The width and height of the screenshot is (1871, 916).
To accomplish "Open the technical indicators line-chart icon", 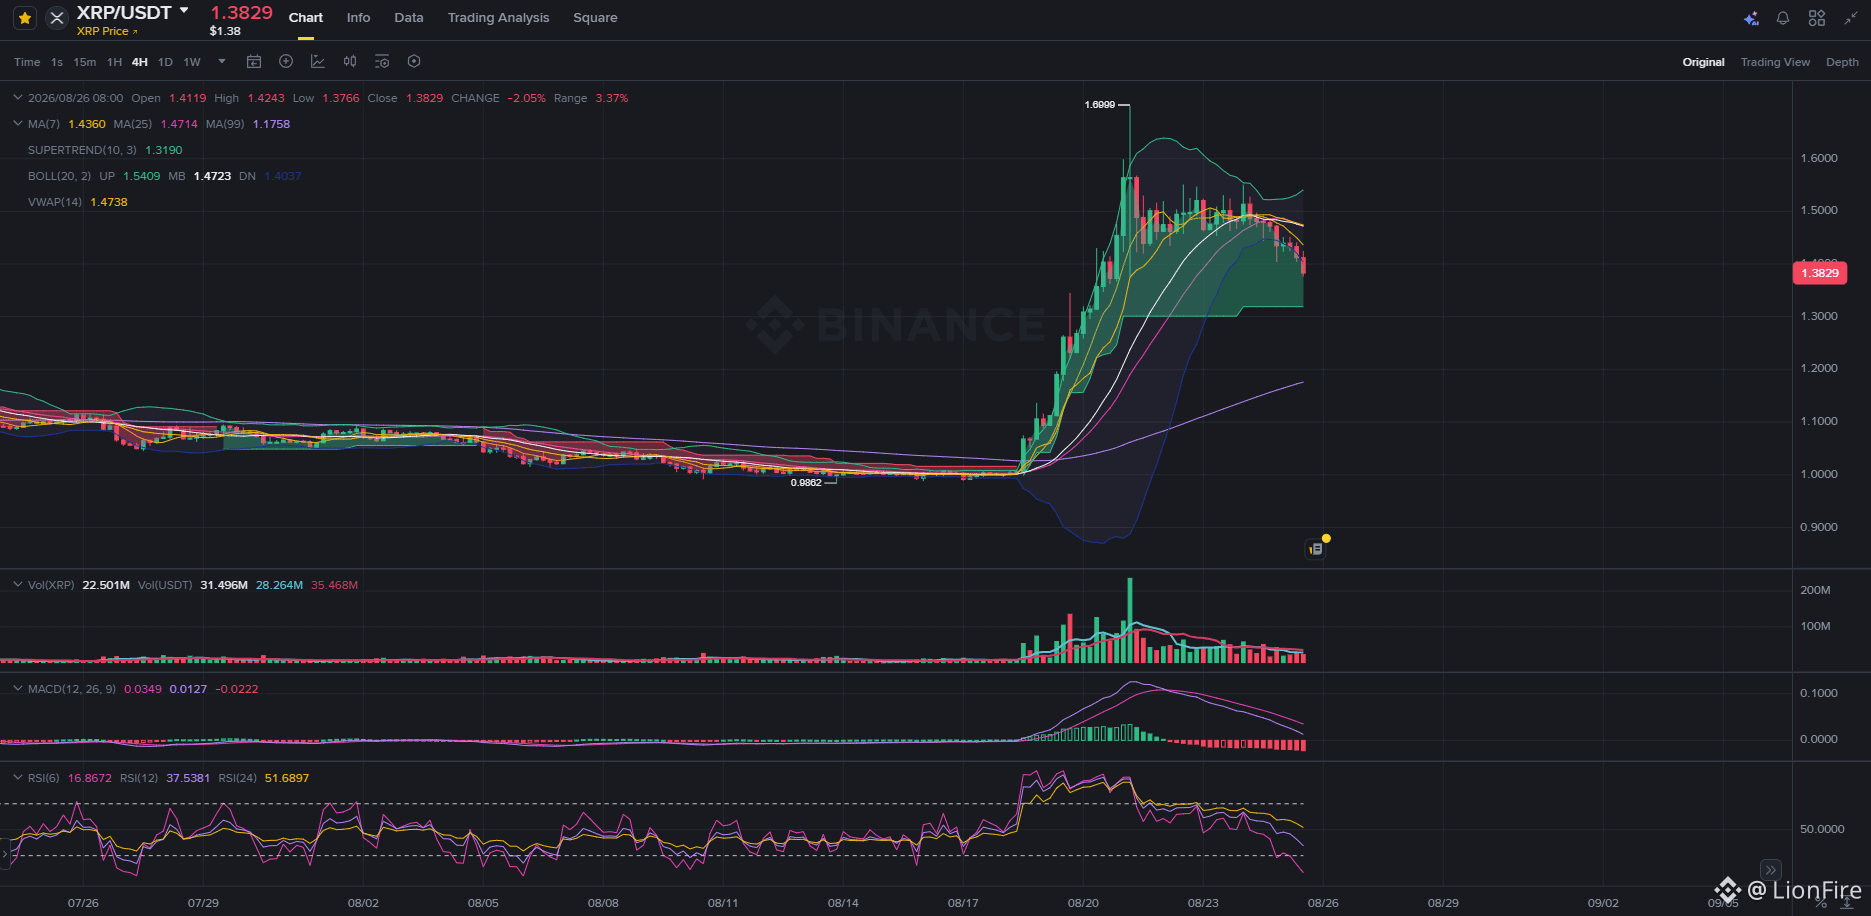I will [318, 62].
